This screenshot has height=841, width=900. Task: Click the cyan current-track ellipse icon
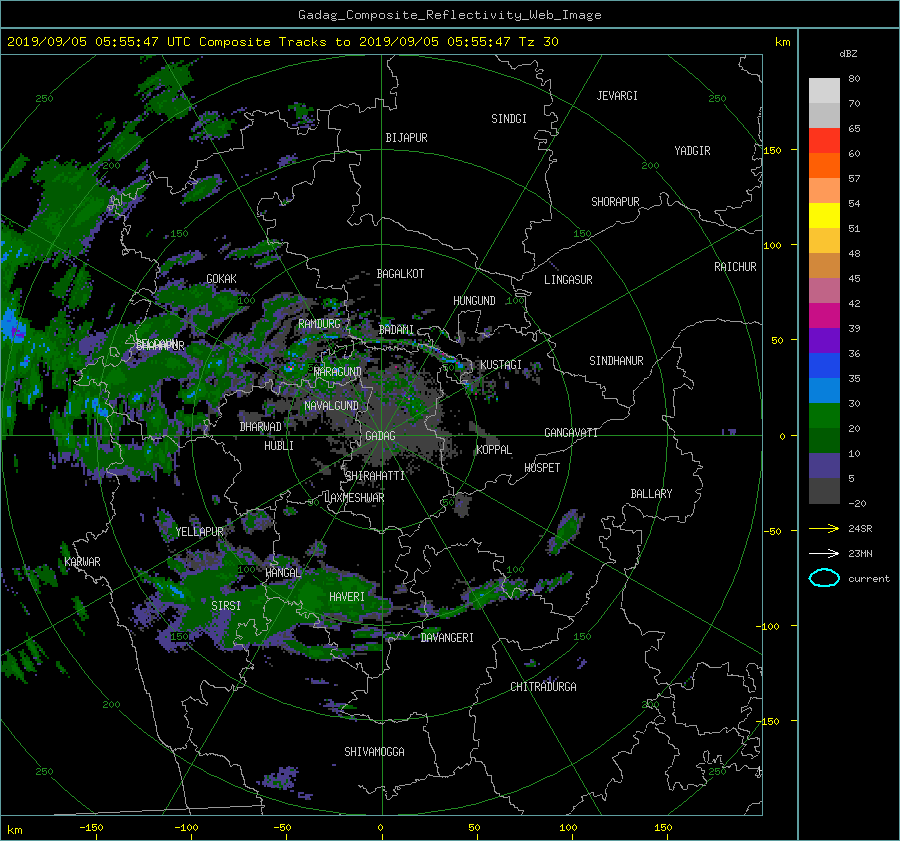pyautogui.click(x=824, y=578)
